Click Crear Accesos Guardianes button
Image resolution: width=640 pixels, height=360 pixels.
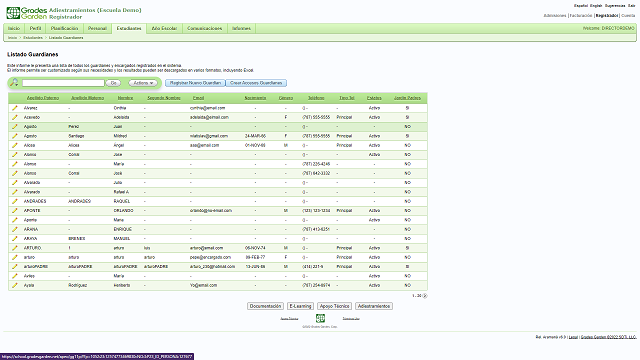[x=256, y=83]
